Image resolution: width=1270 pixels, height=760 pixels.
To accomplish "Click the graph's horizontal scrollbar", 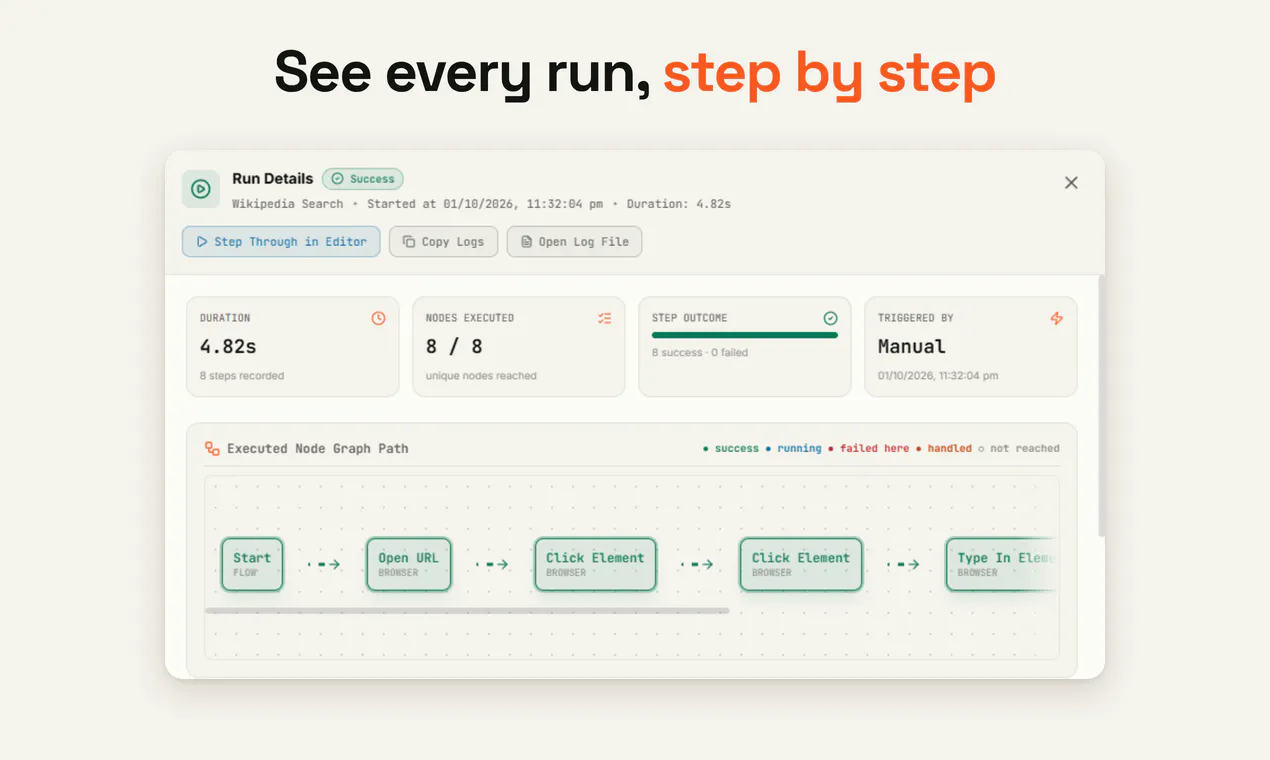I will 467,610.
